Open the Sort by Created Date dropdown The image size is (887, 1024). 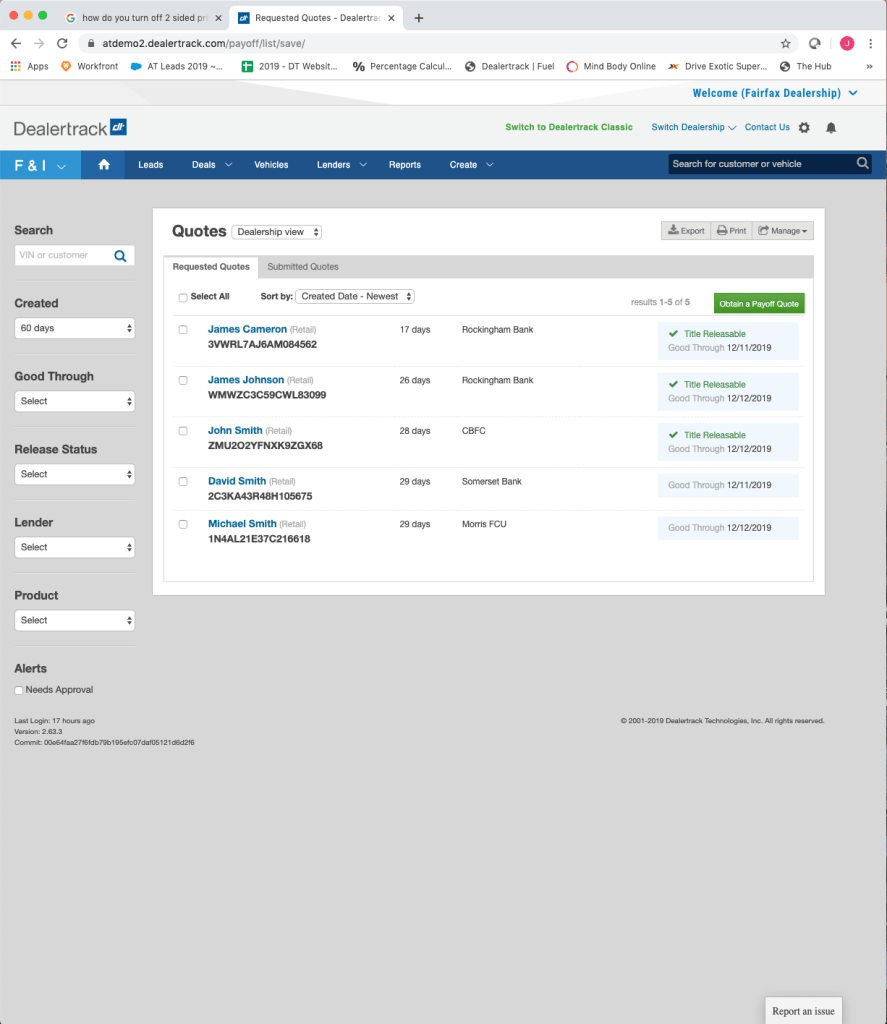point(355,296)
